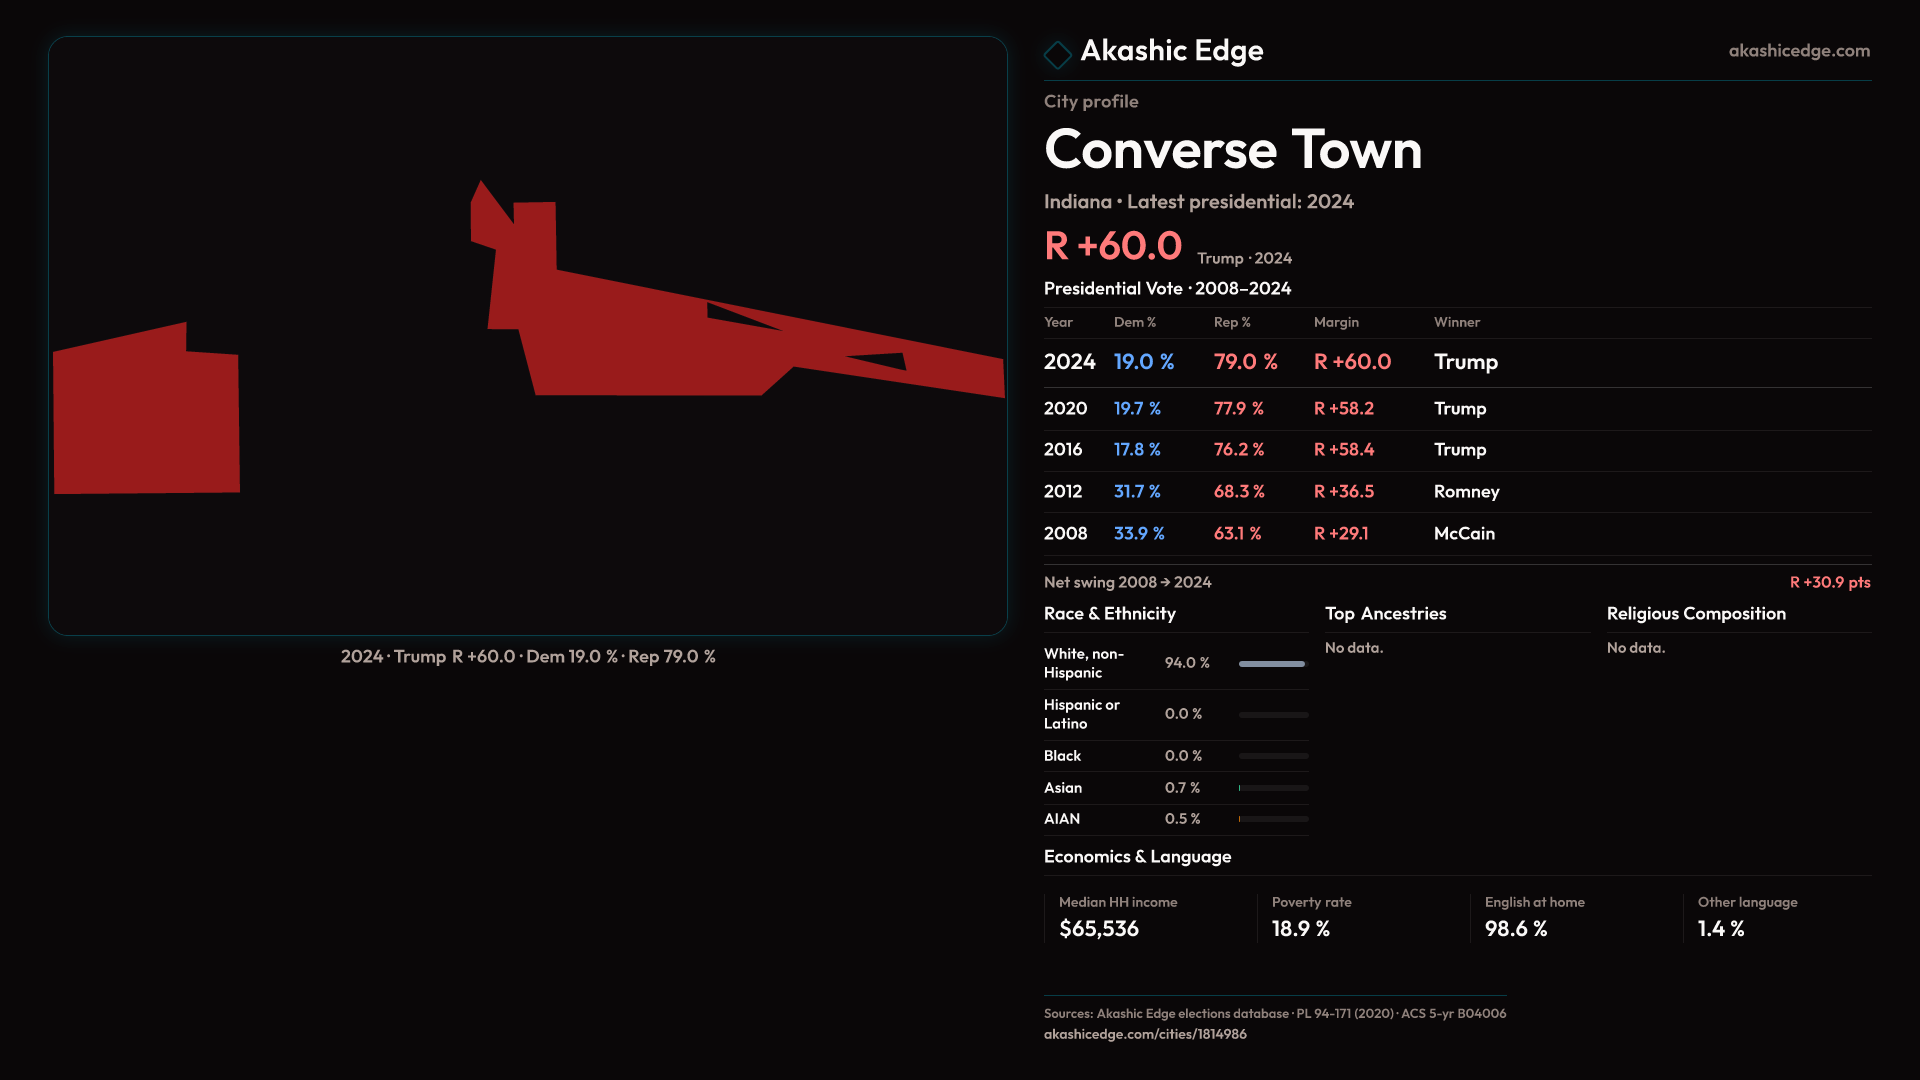Select the 2012 Romney vote row
This screenshot has height=1080, width=1920.
tap(1456, 492)
